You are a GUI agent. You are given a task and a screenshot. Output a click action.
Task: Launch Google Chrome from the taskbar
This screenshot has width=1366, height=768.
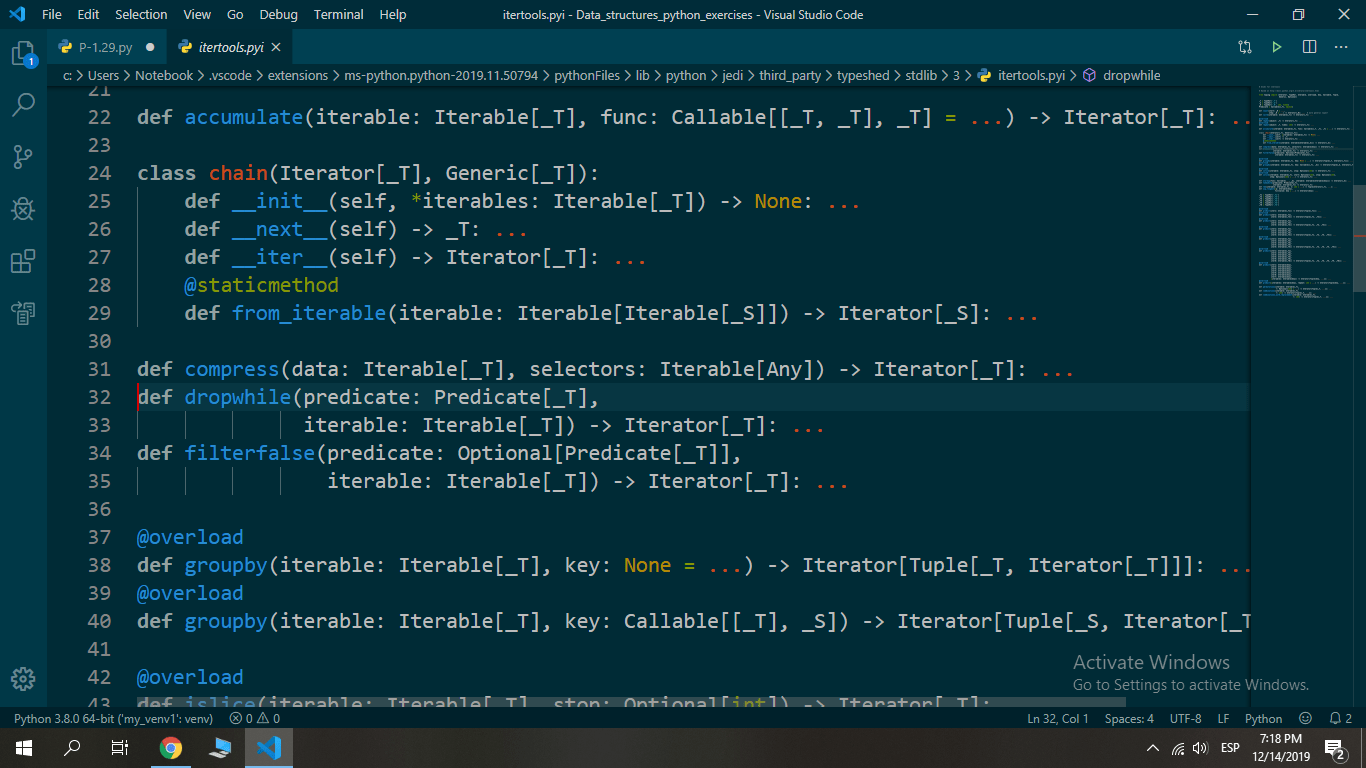pyautogui.click(x=170, y=747)
